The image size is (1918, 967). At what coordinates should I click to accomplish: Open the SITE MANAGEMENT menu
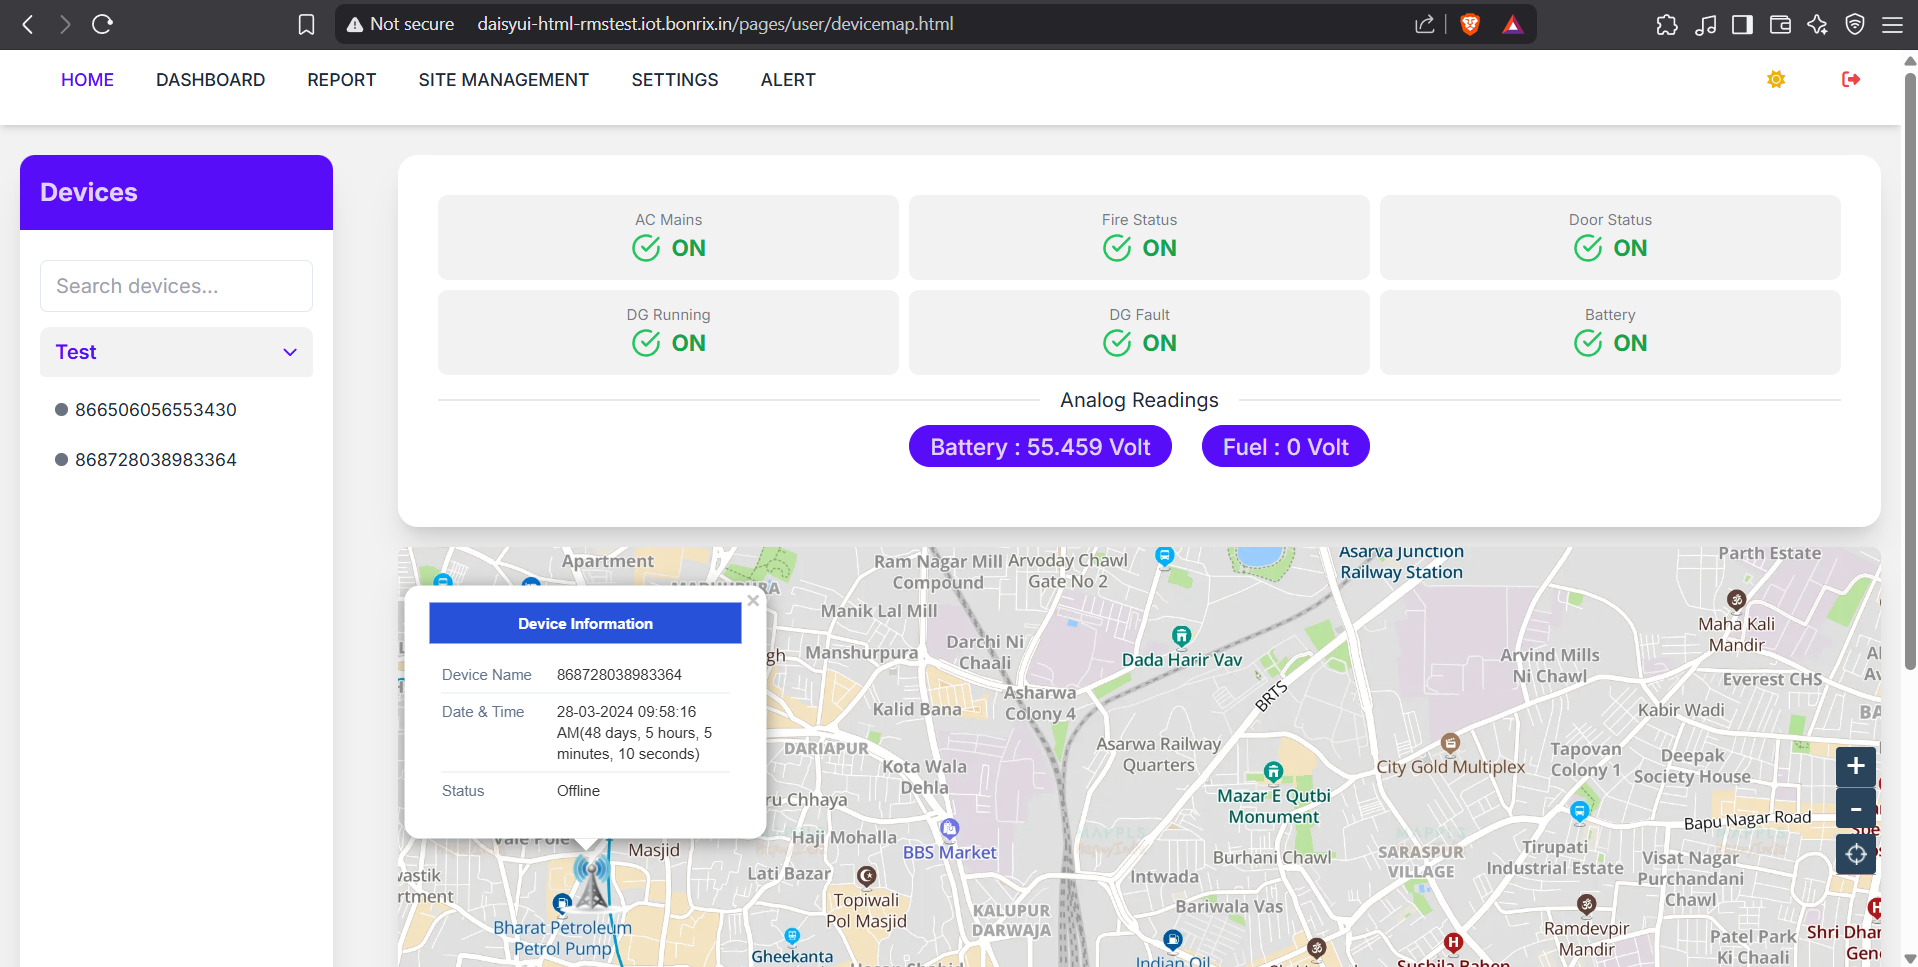503,80
